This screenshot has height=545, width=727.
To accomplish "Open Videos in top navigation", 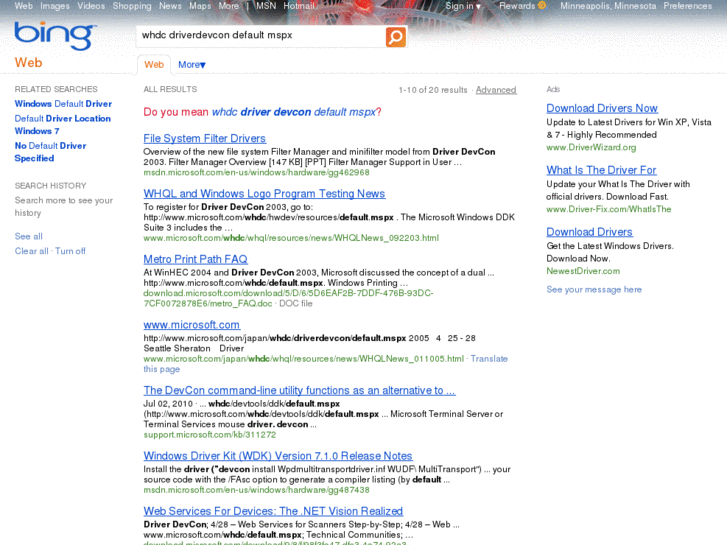I will pos(91,6).
